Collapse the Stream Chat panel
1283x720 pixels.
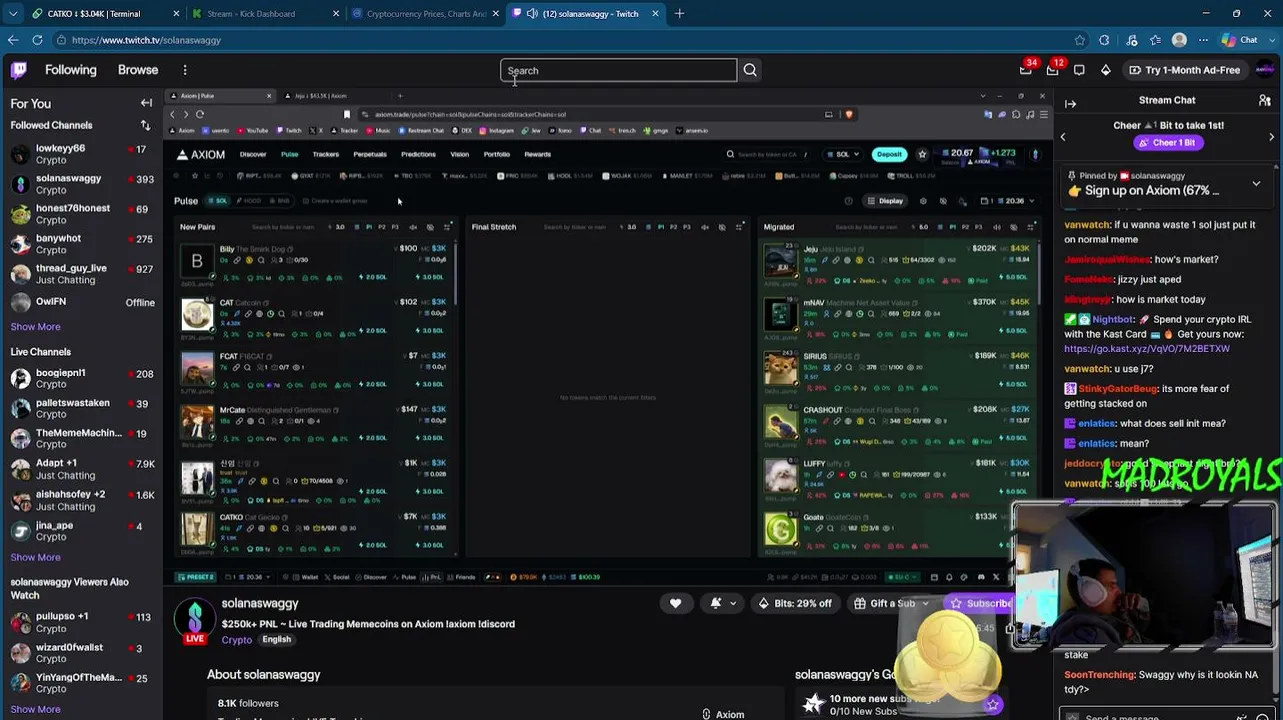pos(1070,103)
